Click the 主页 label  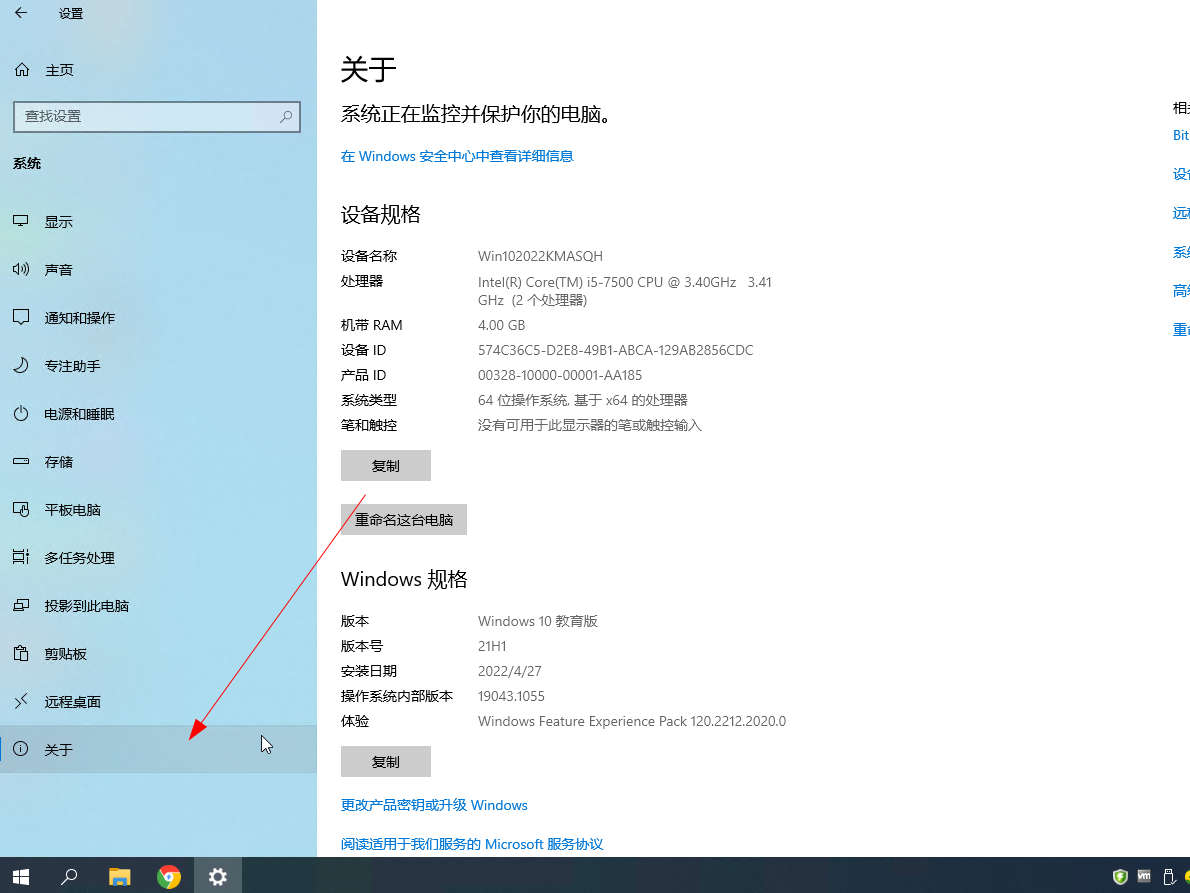[x=59, y=70]
